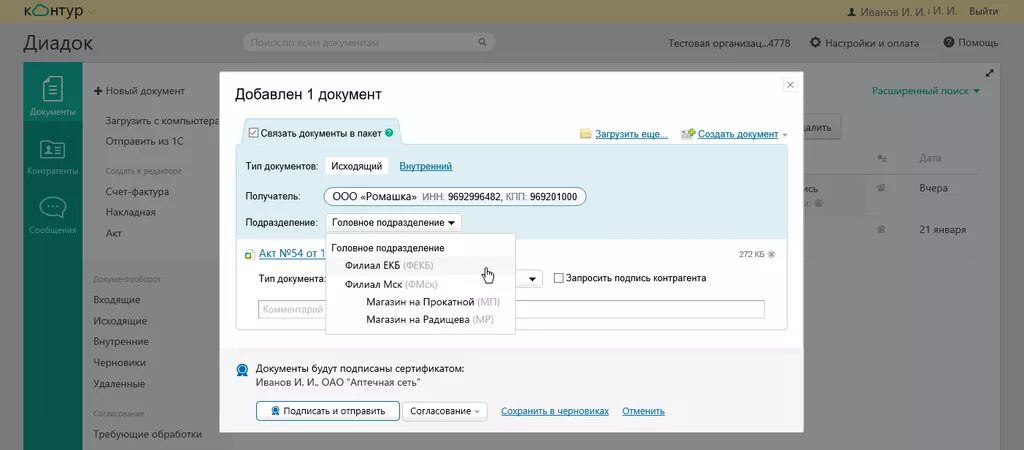Enable Запросить подпись контрагента checkbox
This screenshot has width=1024, height=450.
(x=558, y=278)
